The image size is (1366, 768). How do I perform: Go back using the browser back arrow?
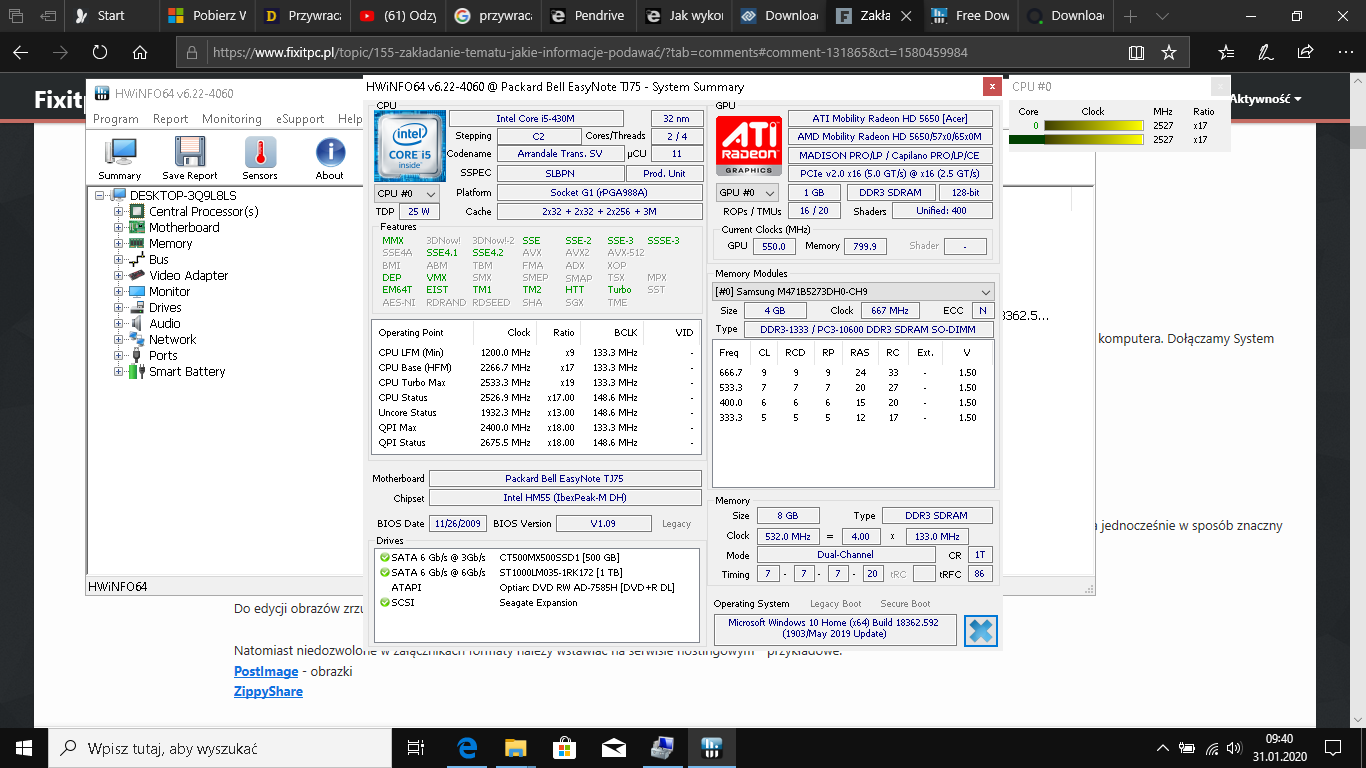tap(20, 53)
